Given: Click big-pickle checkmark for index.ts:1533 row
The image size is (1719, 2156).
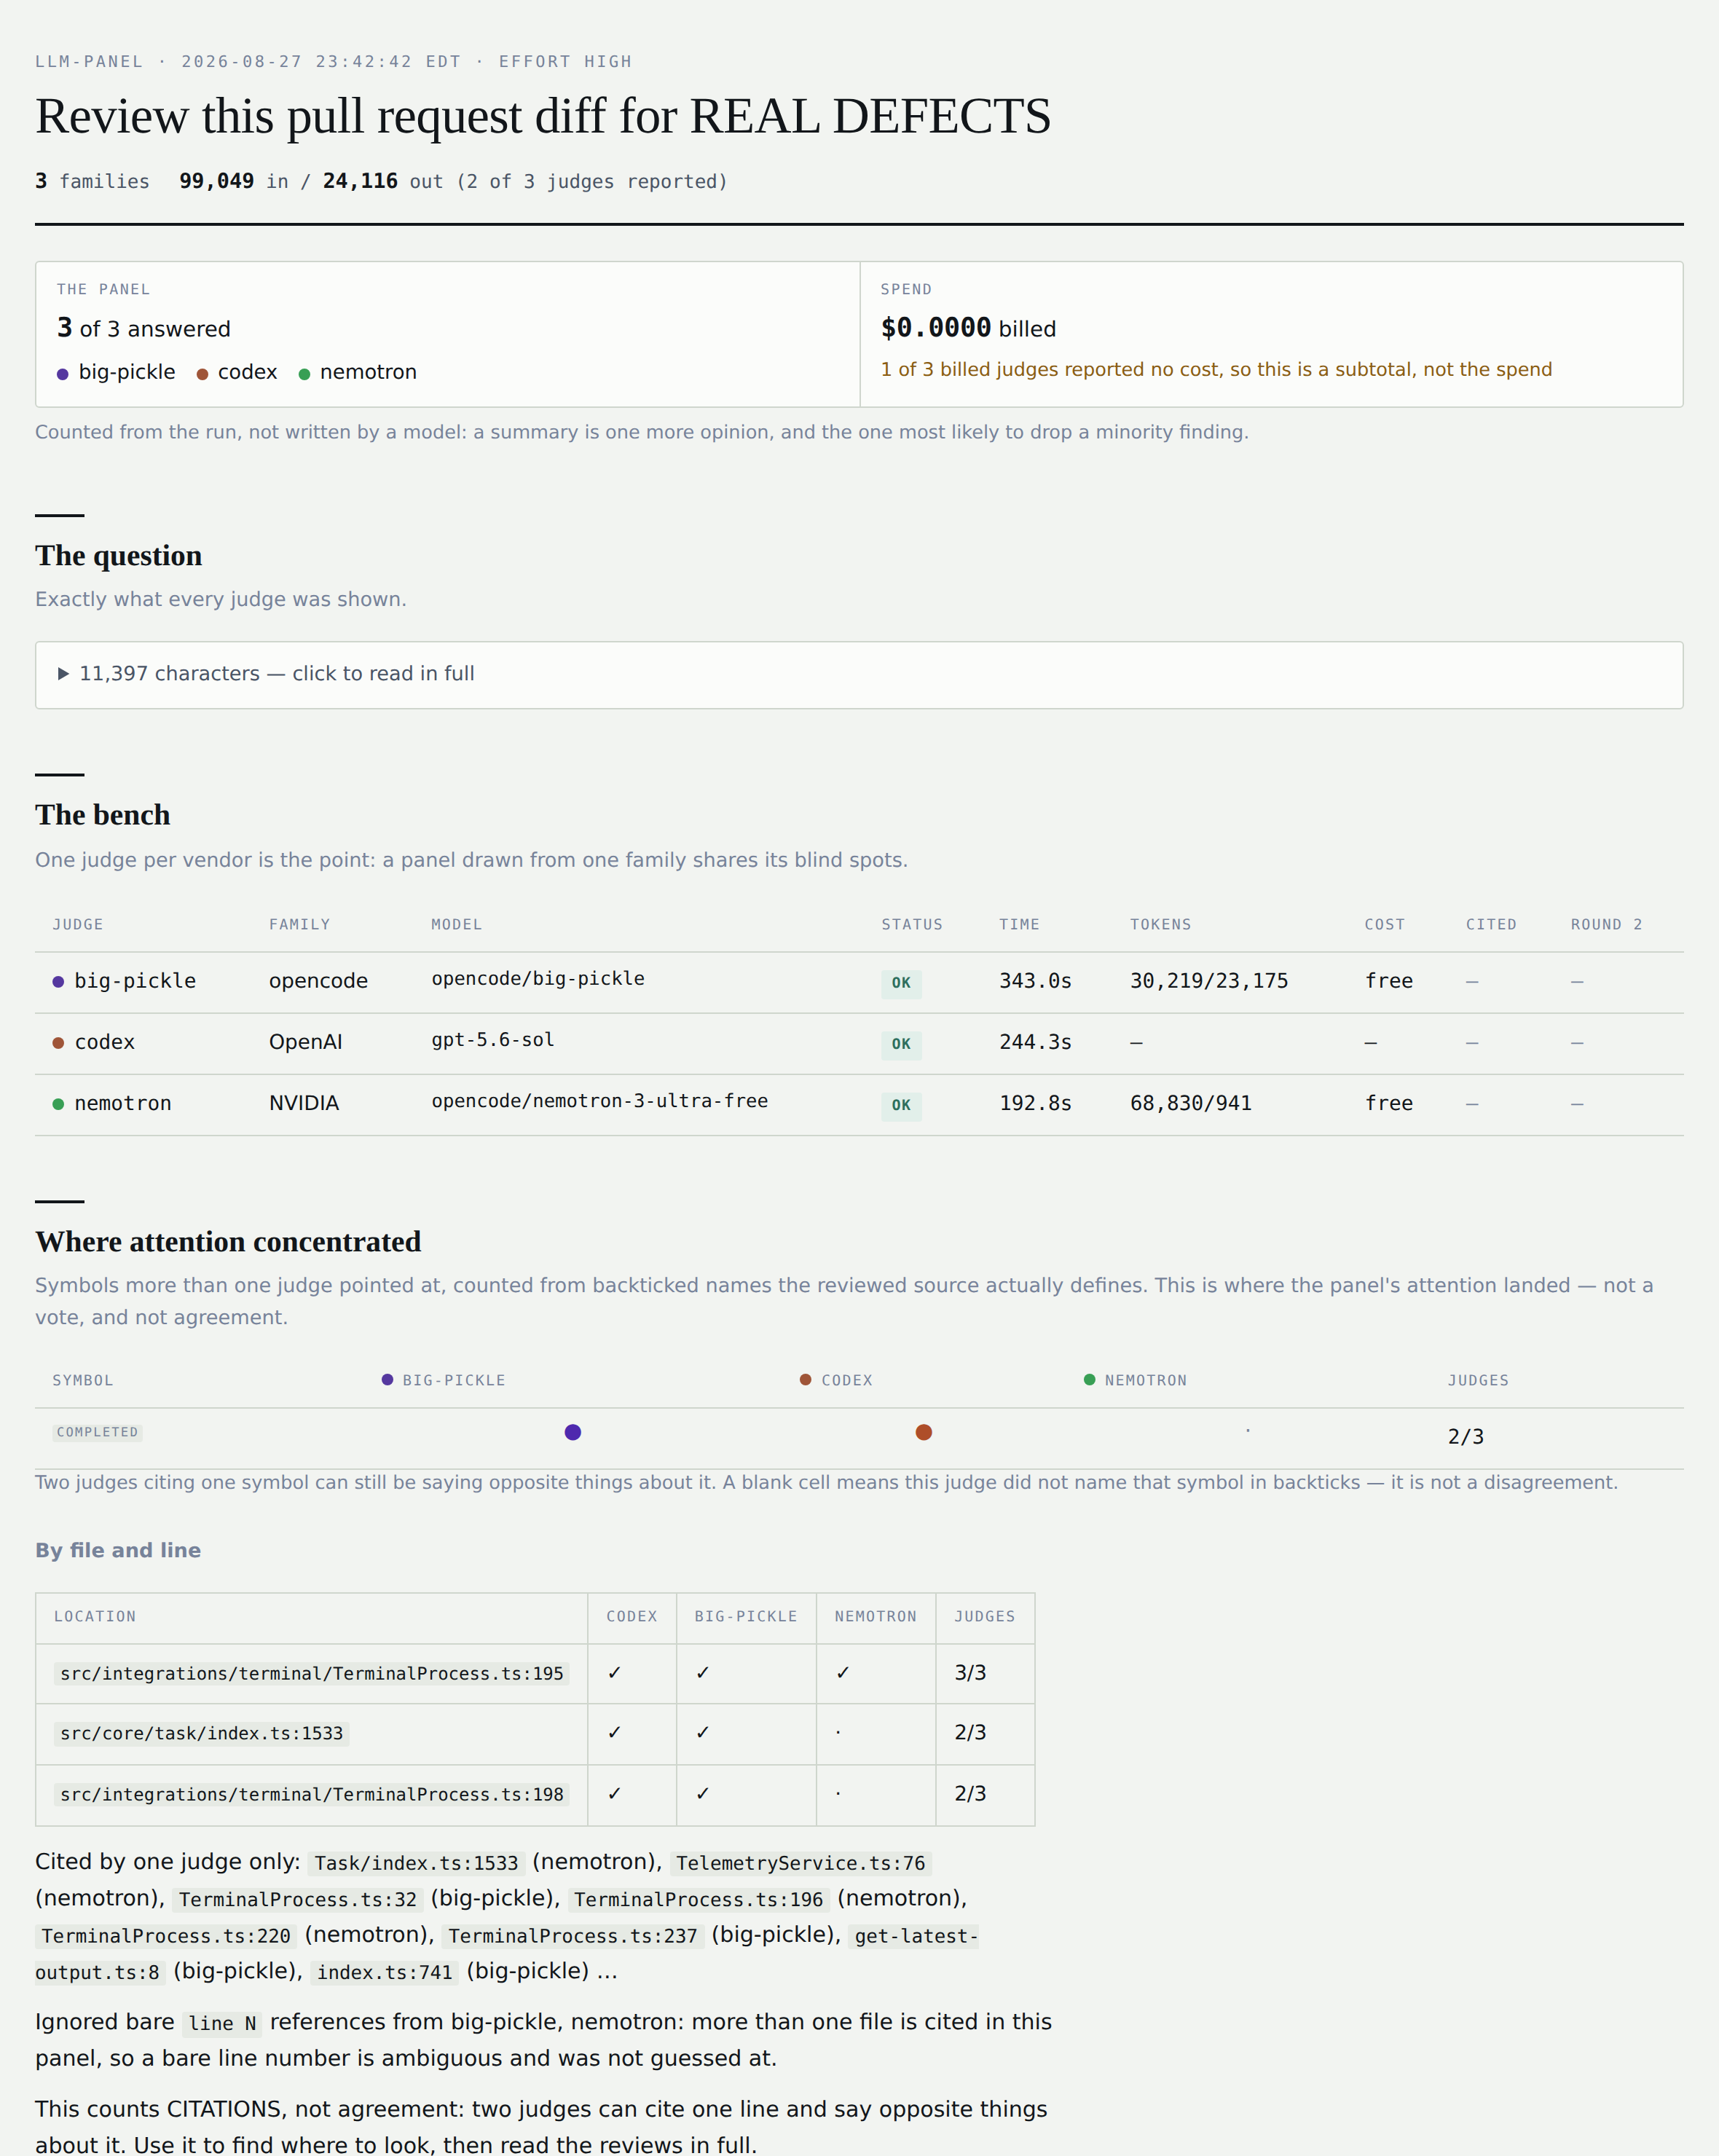Looking at the screenshot, I should click(x=703, y=1733).
